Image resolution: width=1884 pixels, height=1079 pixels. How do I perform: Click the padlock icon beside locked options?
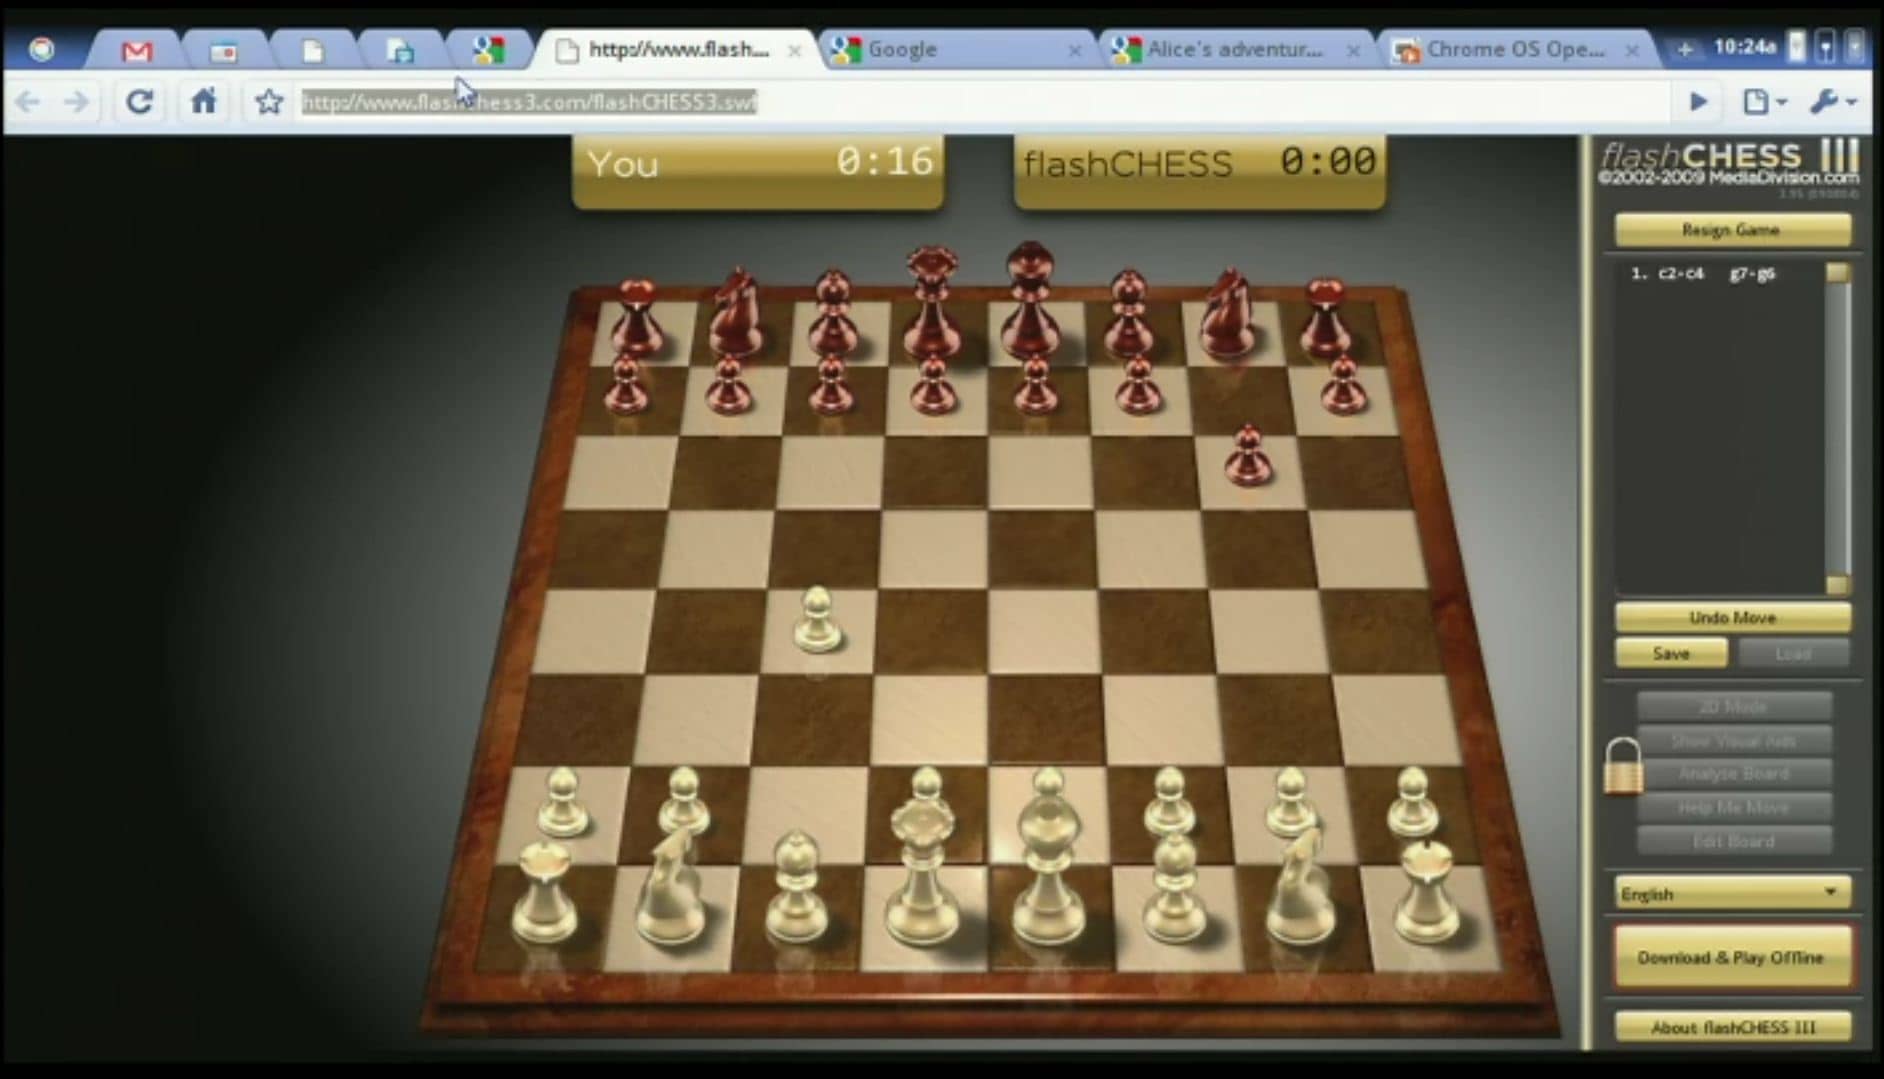1623,767
